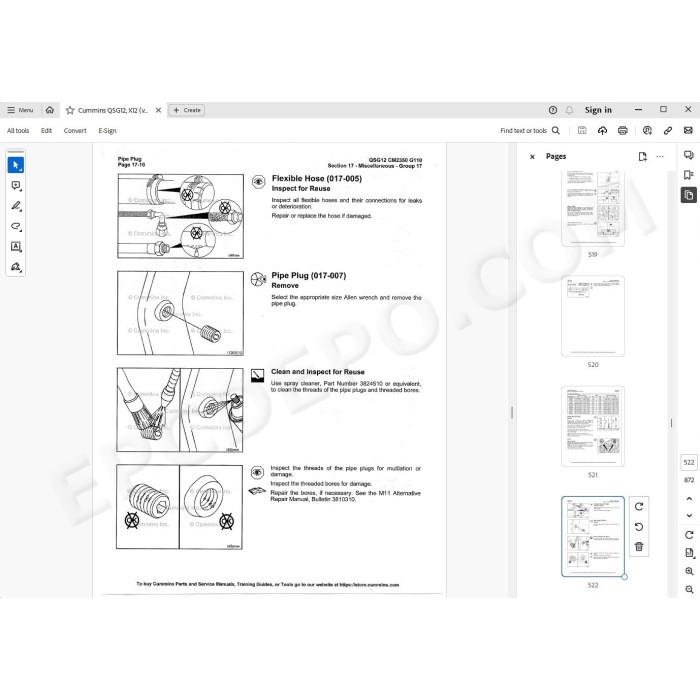Star the Cummins QSG12 document tab
Viewport: 700px width, 700px height.
click(70, 110)
